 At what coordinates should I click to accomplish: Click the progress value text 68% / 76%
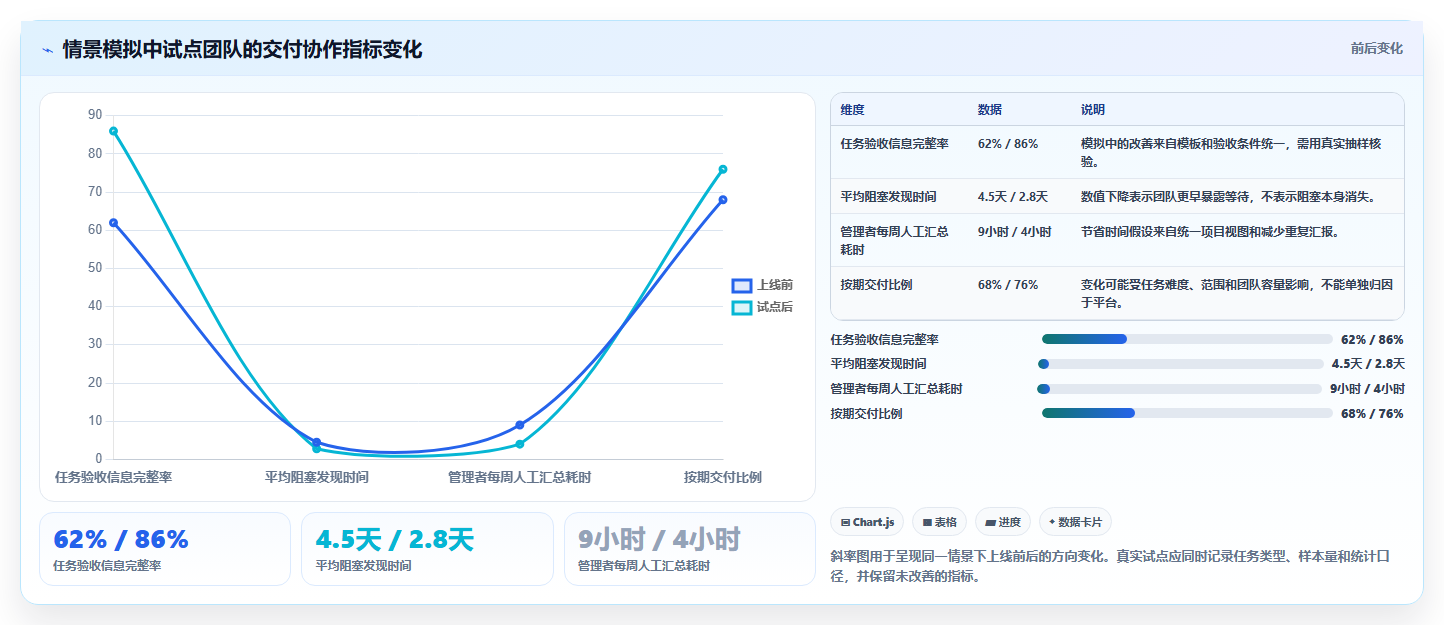tap(1372, 414)
